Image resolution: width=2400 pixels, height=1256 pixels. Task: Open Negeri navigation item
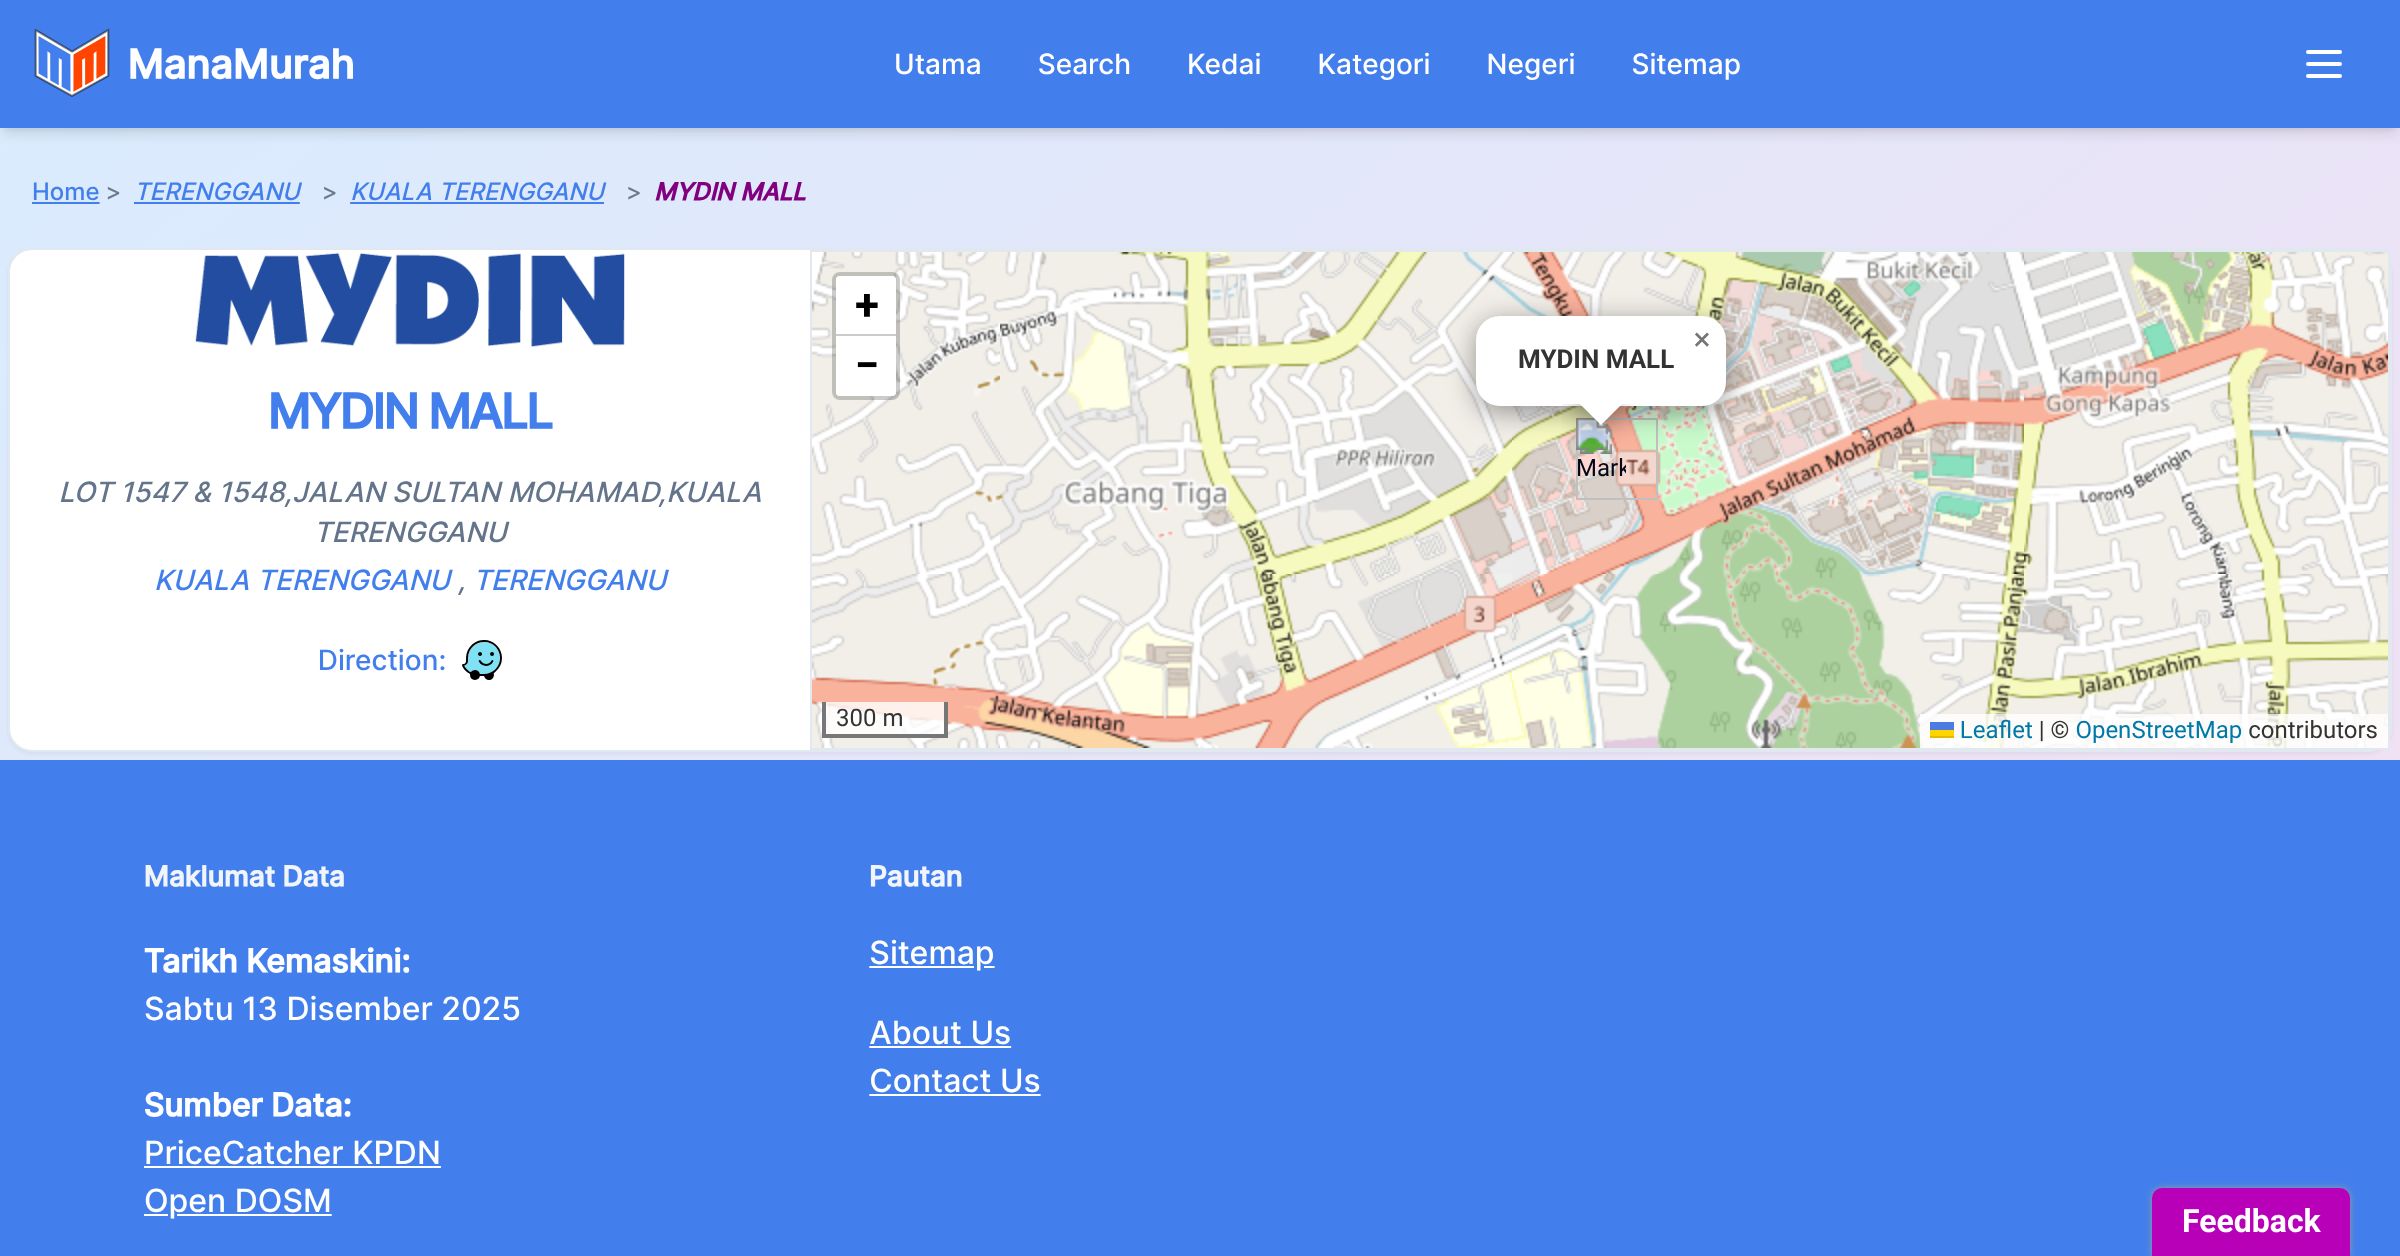1530,64
